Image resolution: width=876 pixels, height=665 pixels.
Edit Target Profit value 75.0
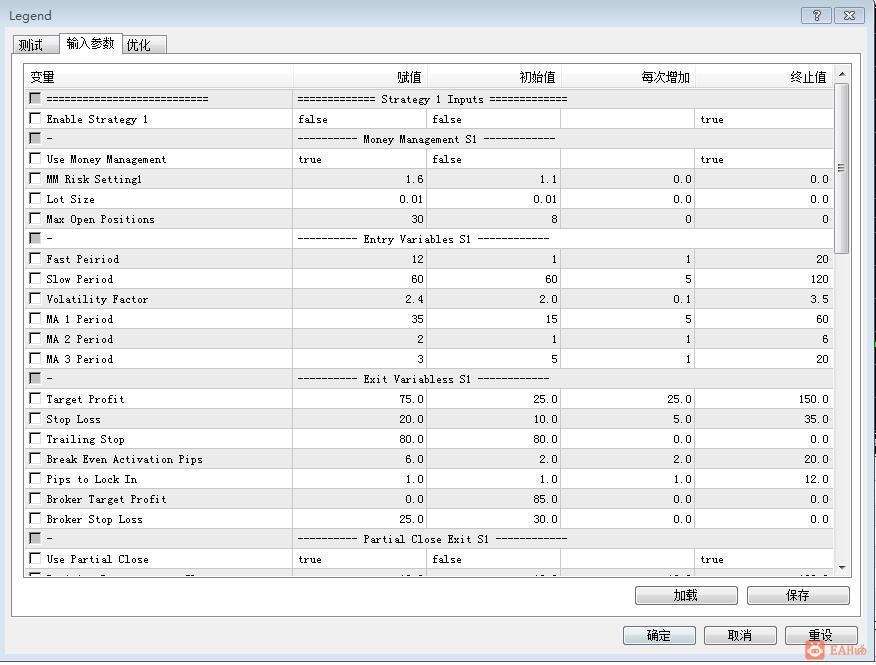pos(359,399)
